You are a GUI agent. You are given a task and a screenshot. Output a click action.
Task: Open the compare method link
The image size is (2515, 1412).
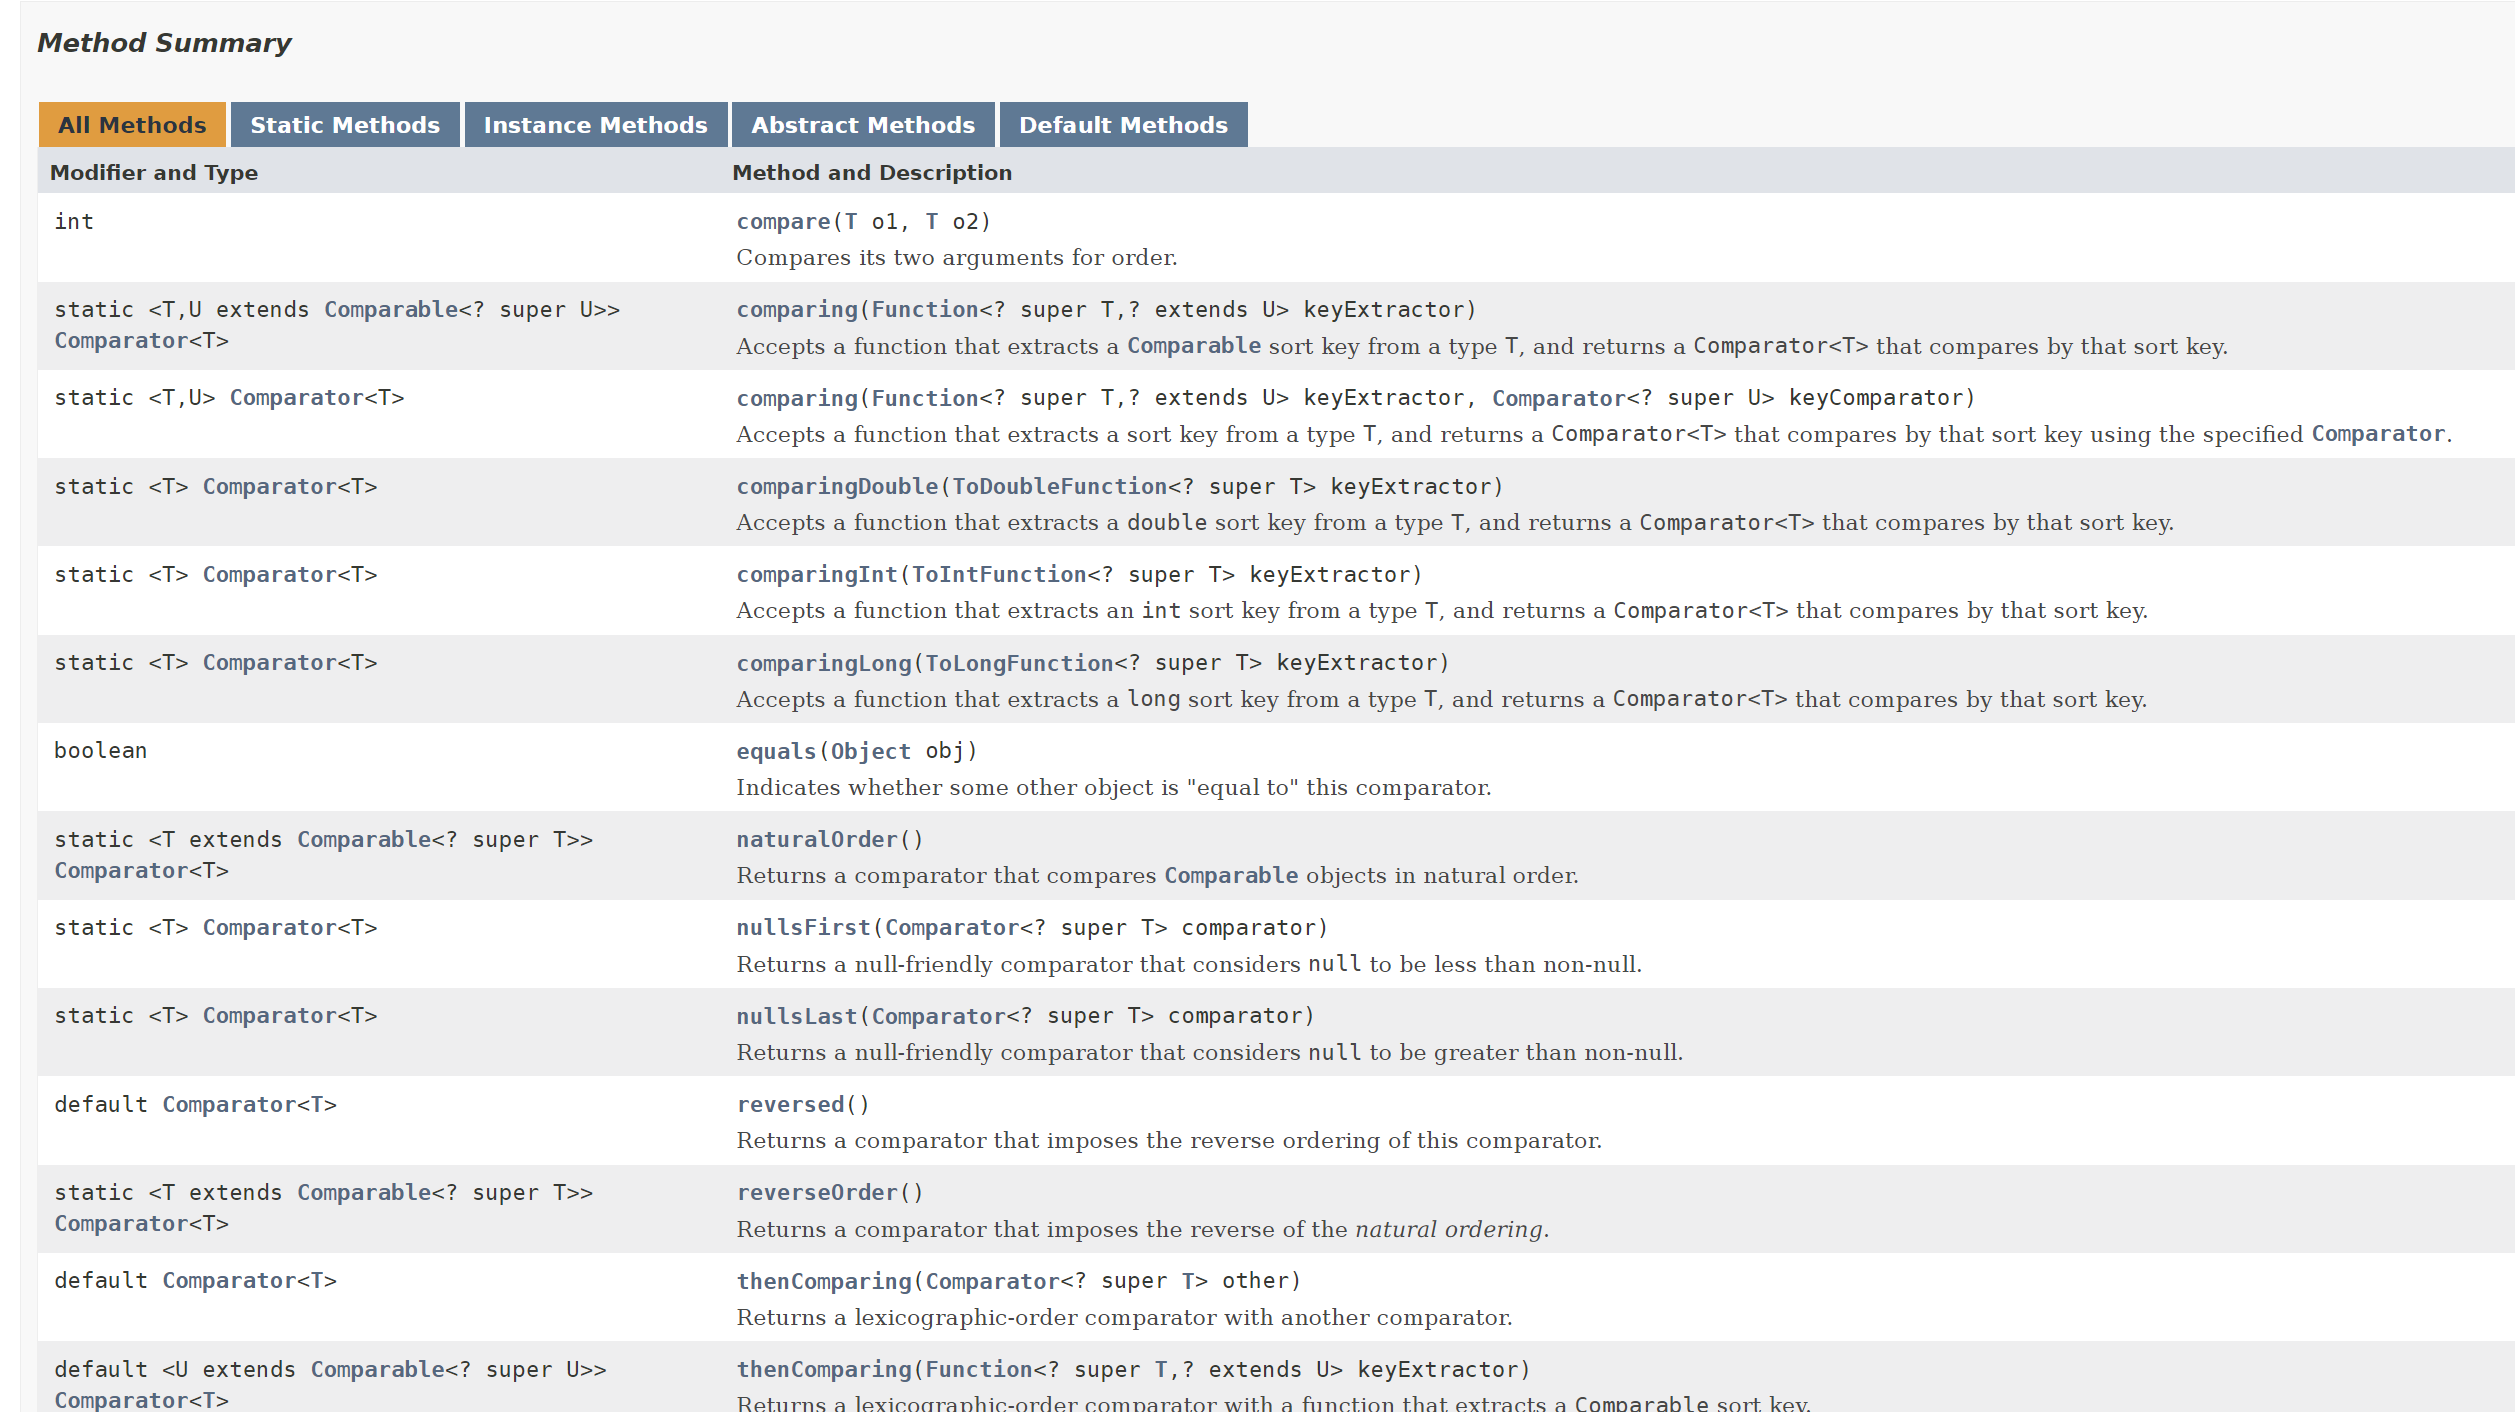(783, 222)
